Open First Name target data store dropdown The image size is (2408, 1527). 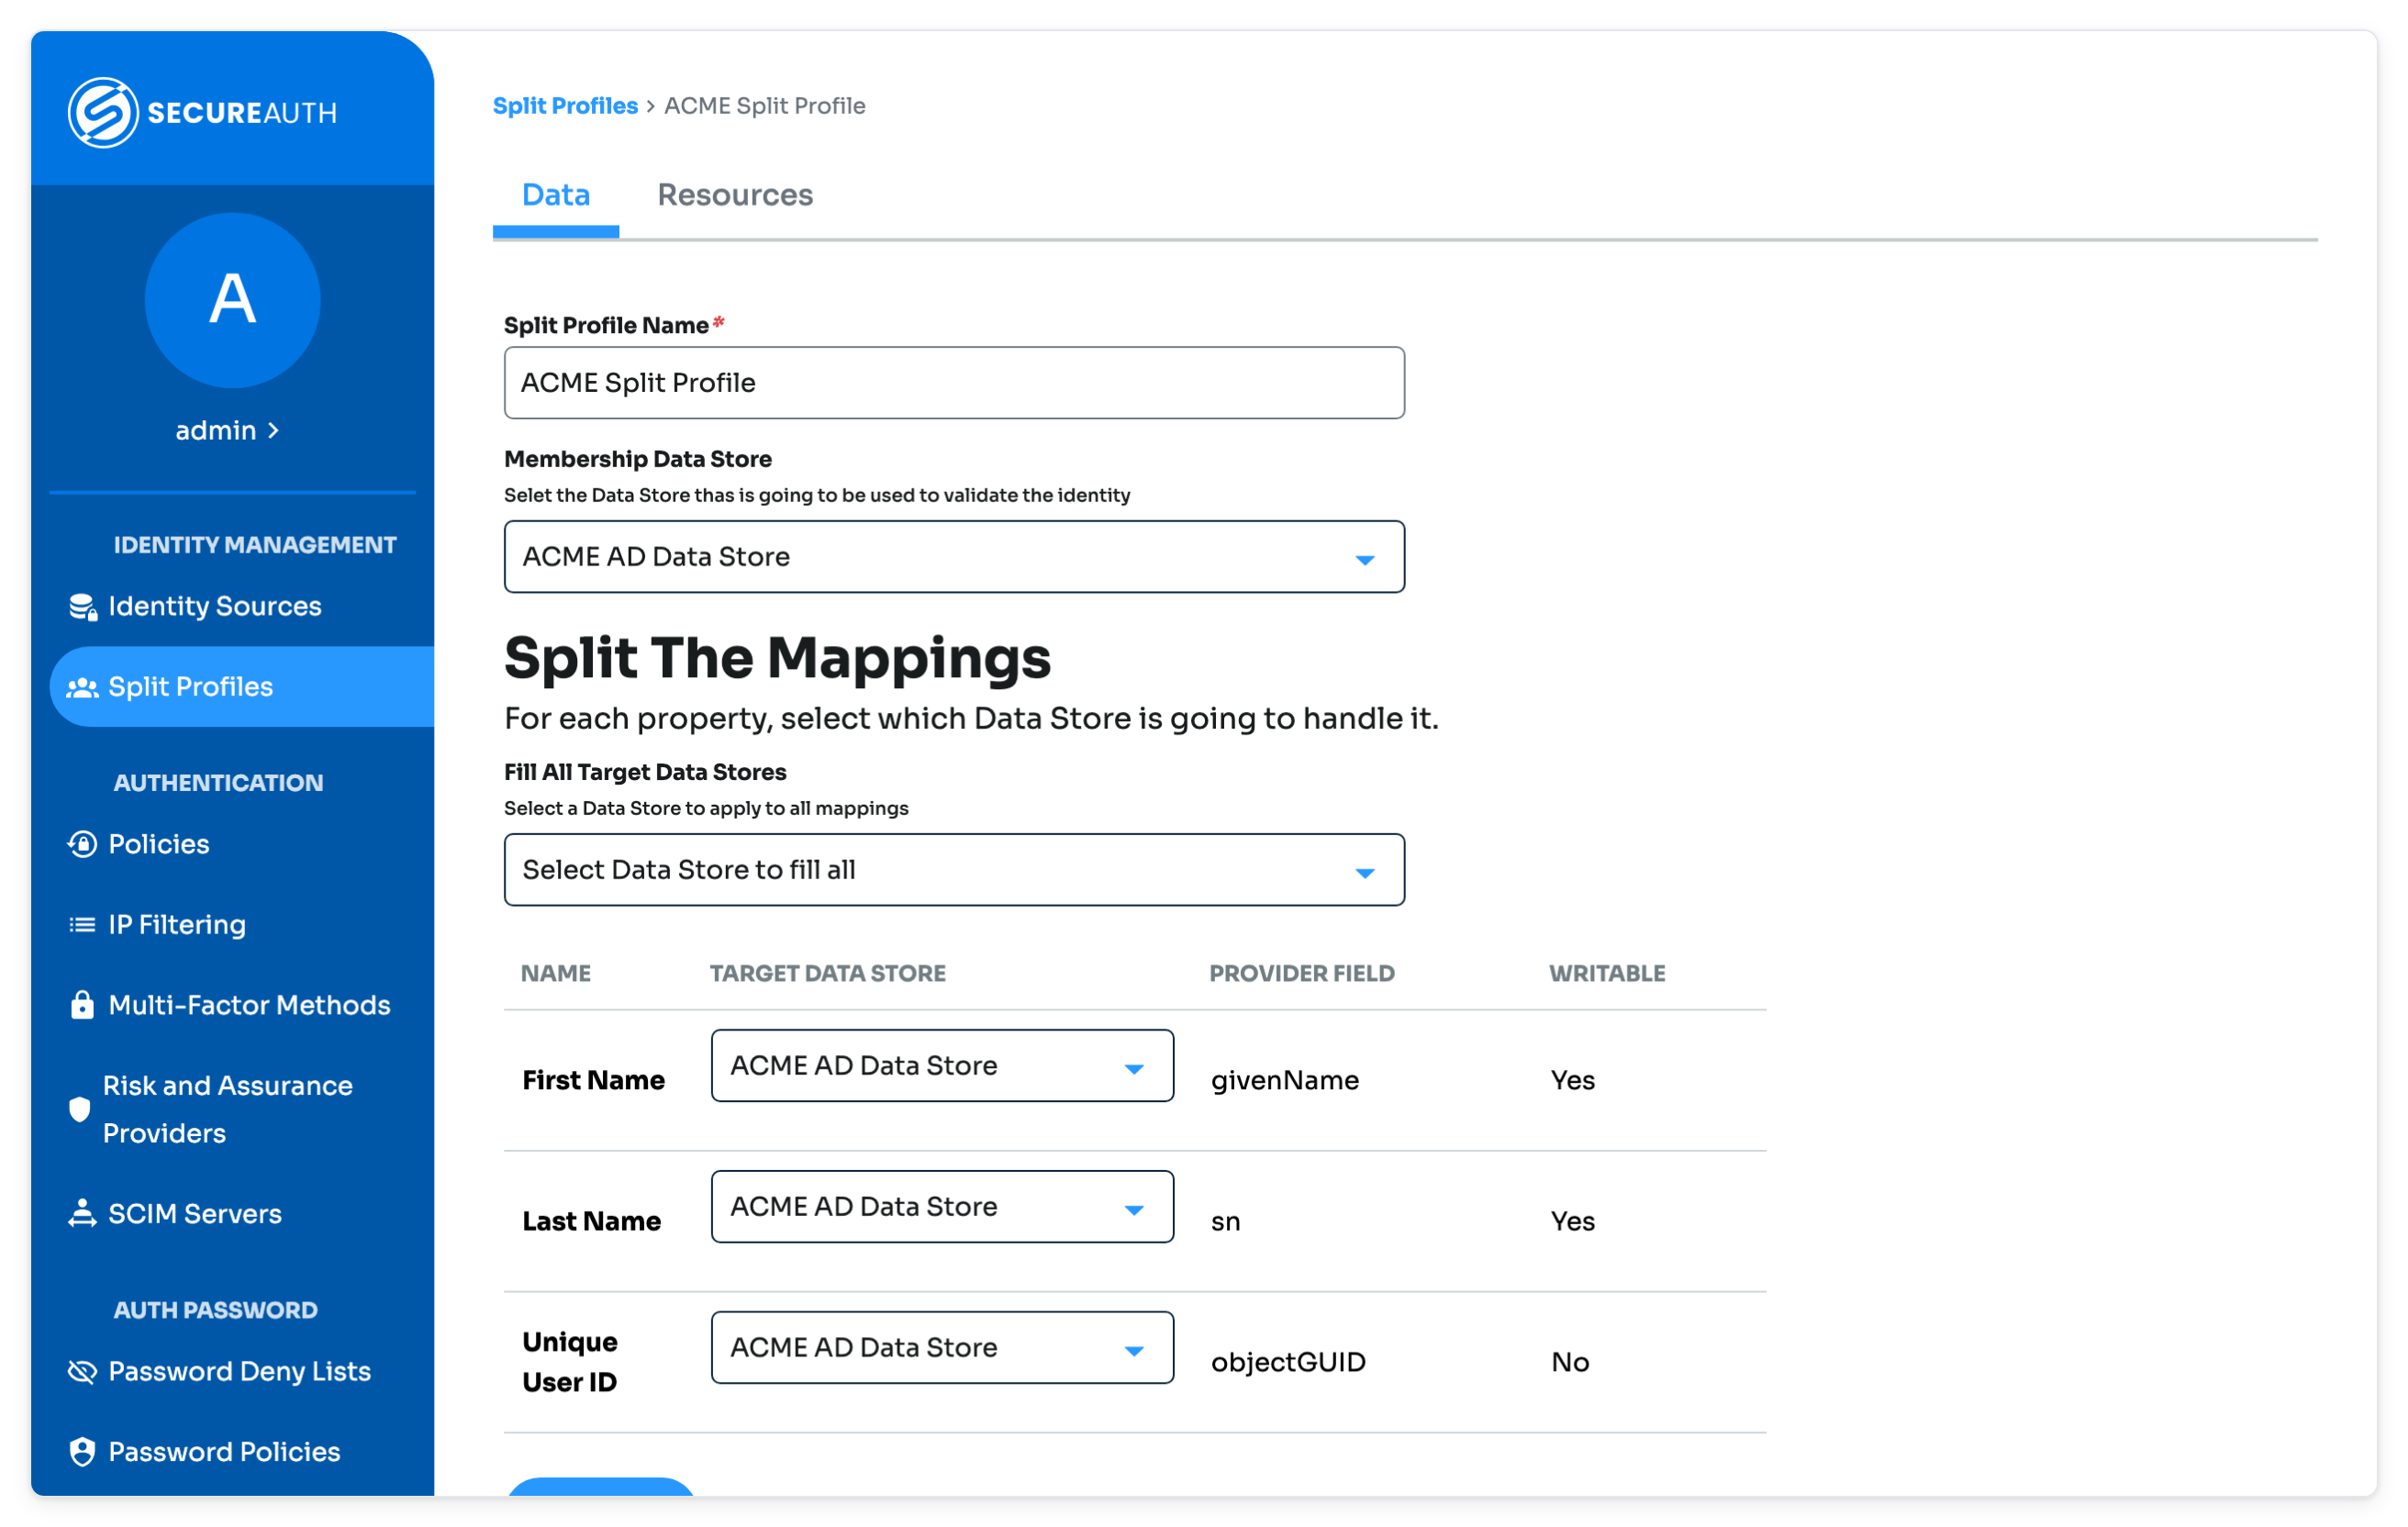point(942,1066)
